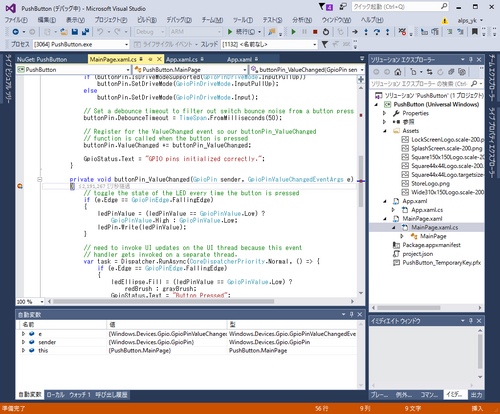
Task: Open the プロジェクト menu
Action: pyautogui.click(x=111, y=20)
